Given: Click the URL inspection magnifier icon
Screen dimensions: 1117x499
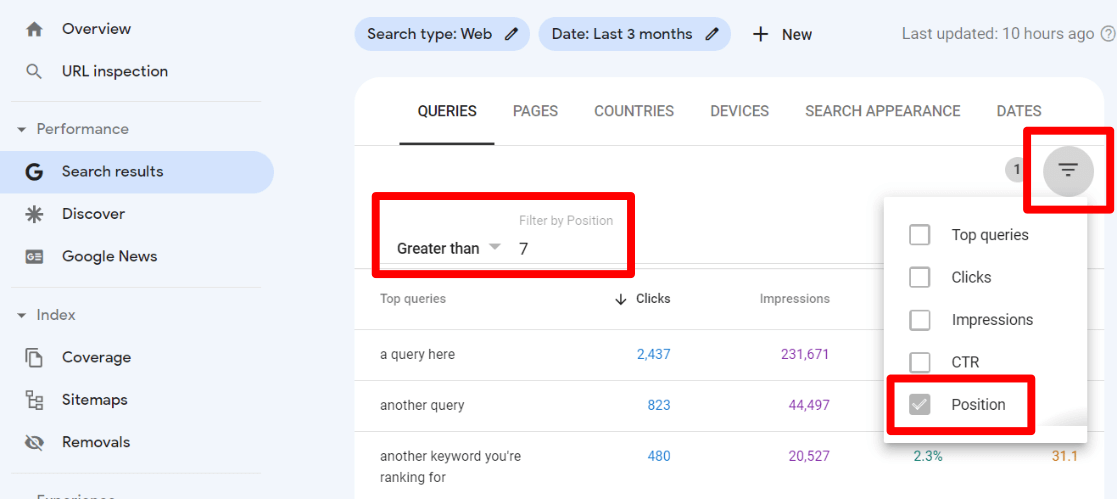Looking at the screenshot, I should click(x=33, y=71).
